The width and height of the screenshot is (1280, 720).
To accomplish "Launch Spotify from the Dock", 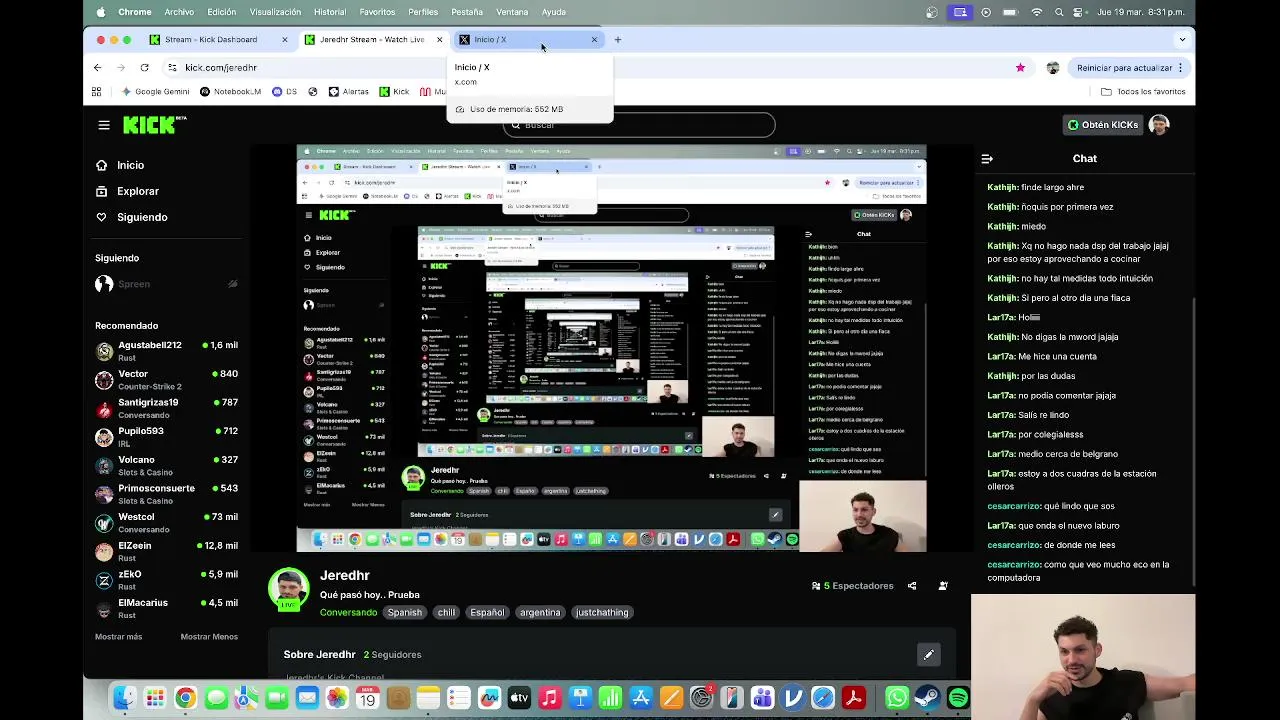I will 958,698.
